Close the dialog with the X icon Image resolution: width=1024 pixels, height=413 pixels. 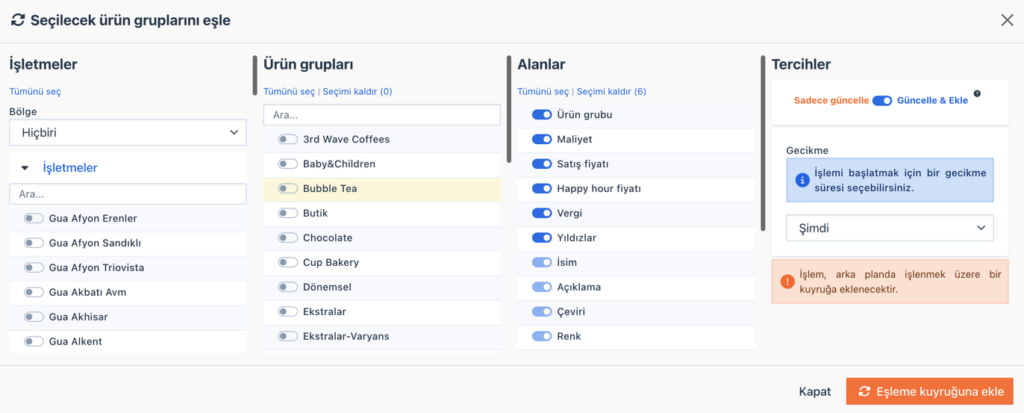[1006, 19]
